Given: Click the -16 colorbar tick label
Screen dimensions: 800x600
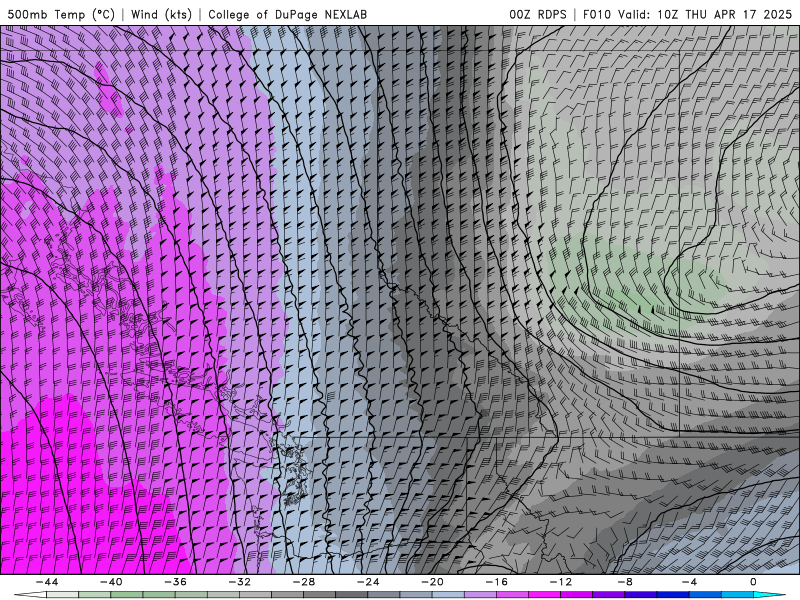Looking at the screenshot, I should [x=496, y=582].
